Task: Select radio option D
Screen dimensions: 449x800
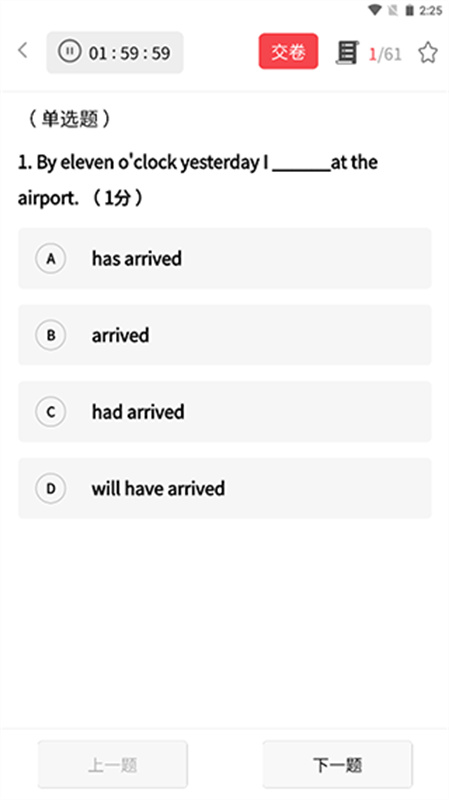Action: [x=51, y=488]
